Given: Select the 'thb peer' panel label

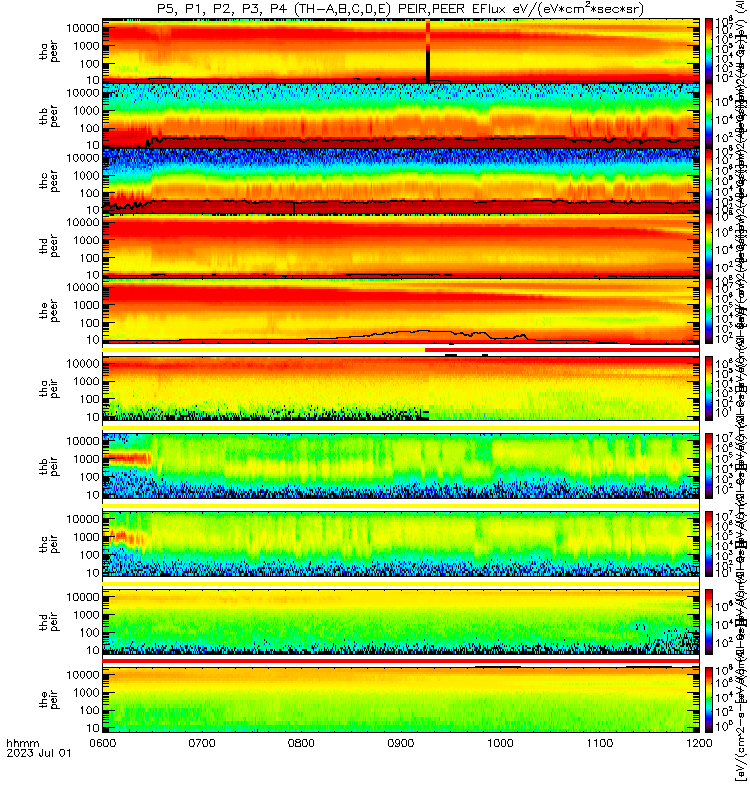Looking at the screenshot, I should point(49,116).
